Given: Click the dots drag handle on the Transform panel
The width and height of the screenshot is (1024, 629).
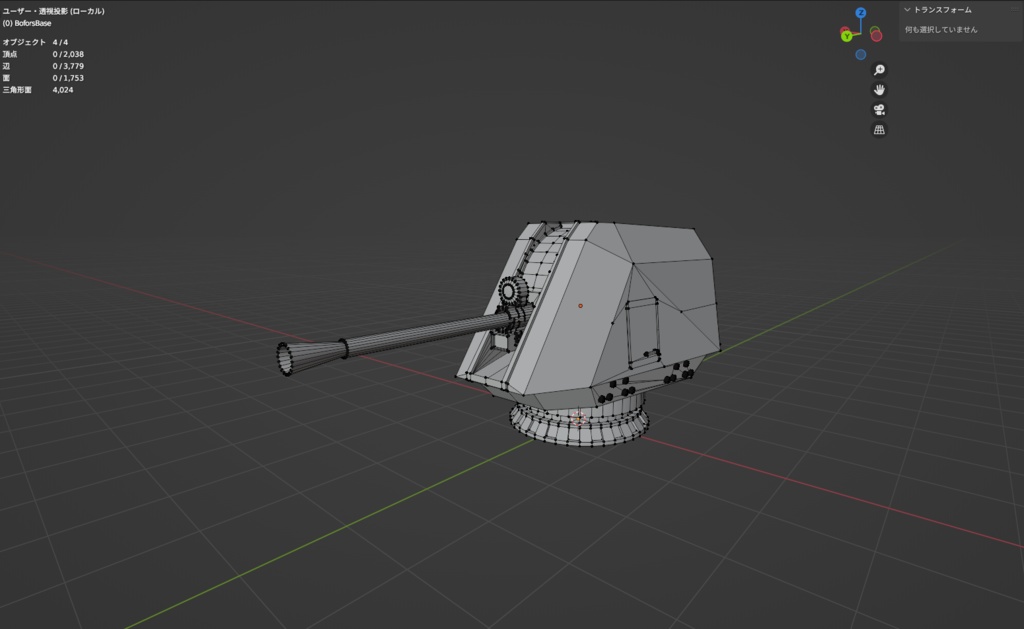Looking at the screenshot, I should point(1013,9).
